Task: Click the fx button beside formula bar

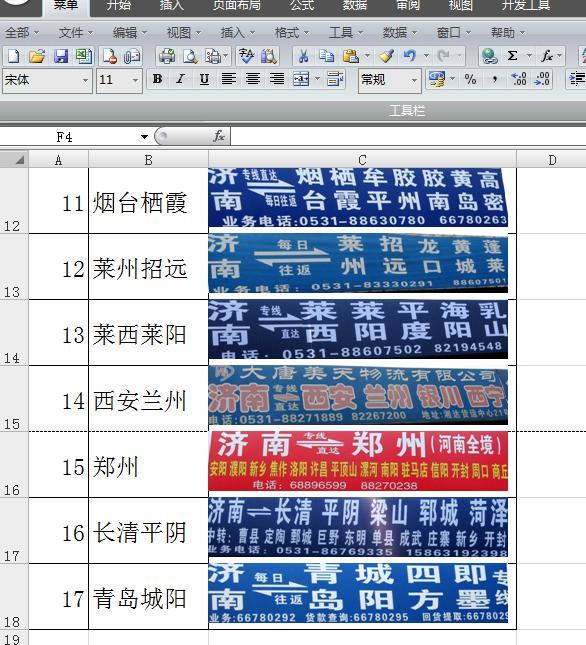Action: tap(219, 136)
